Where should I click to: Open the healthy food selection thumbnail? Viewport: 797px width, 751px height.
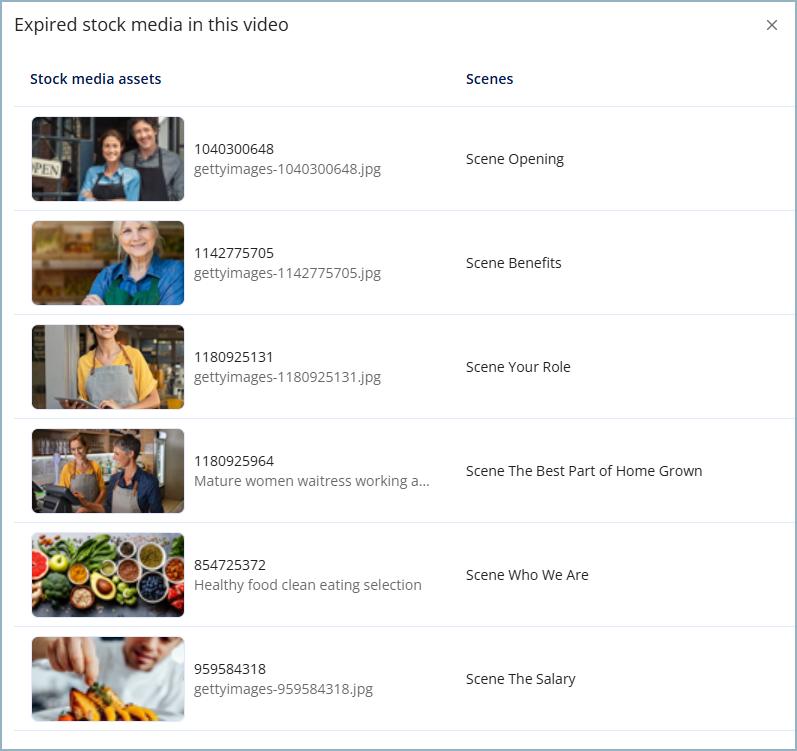pos(108,575)
